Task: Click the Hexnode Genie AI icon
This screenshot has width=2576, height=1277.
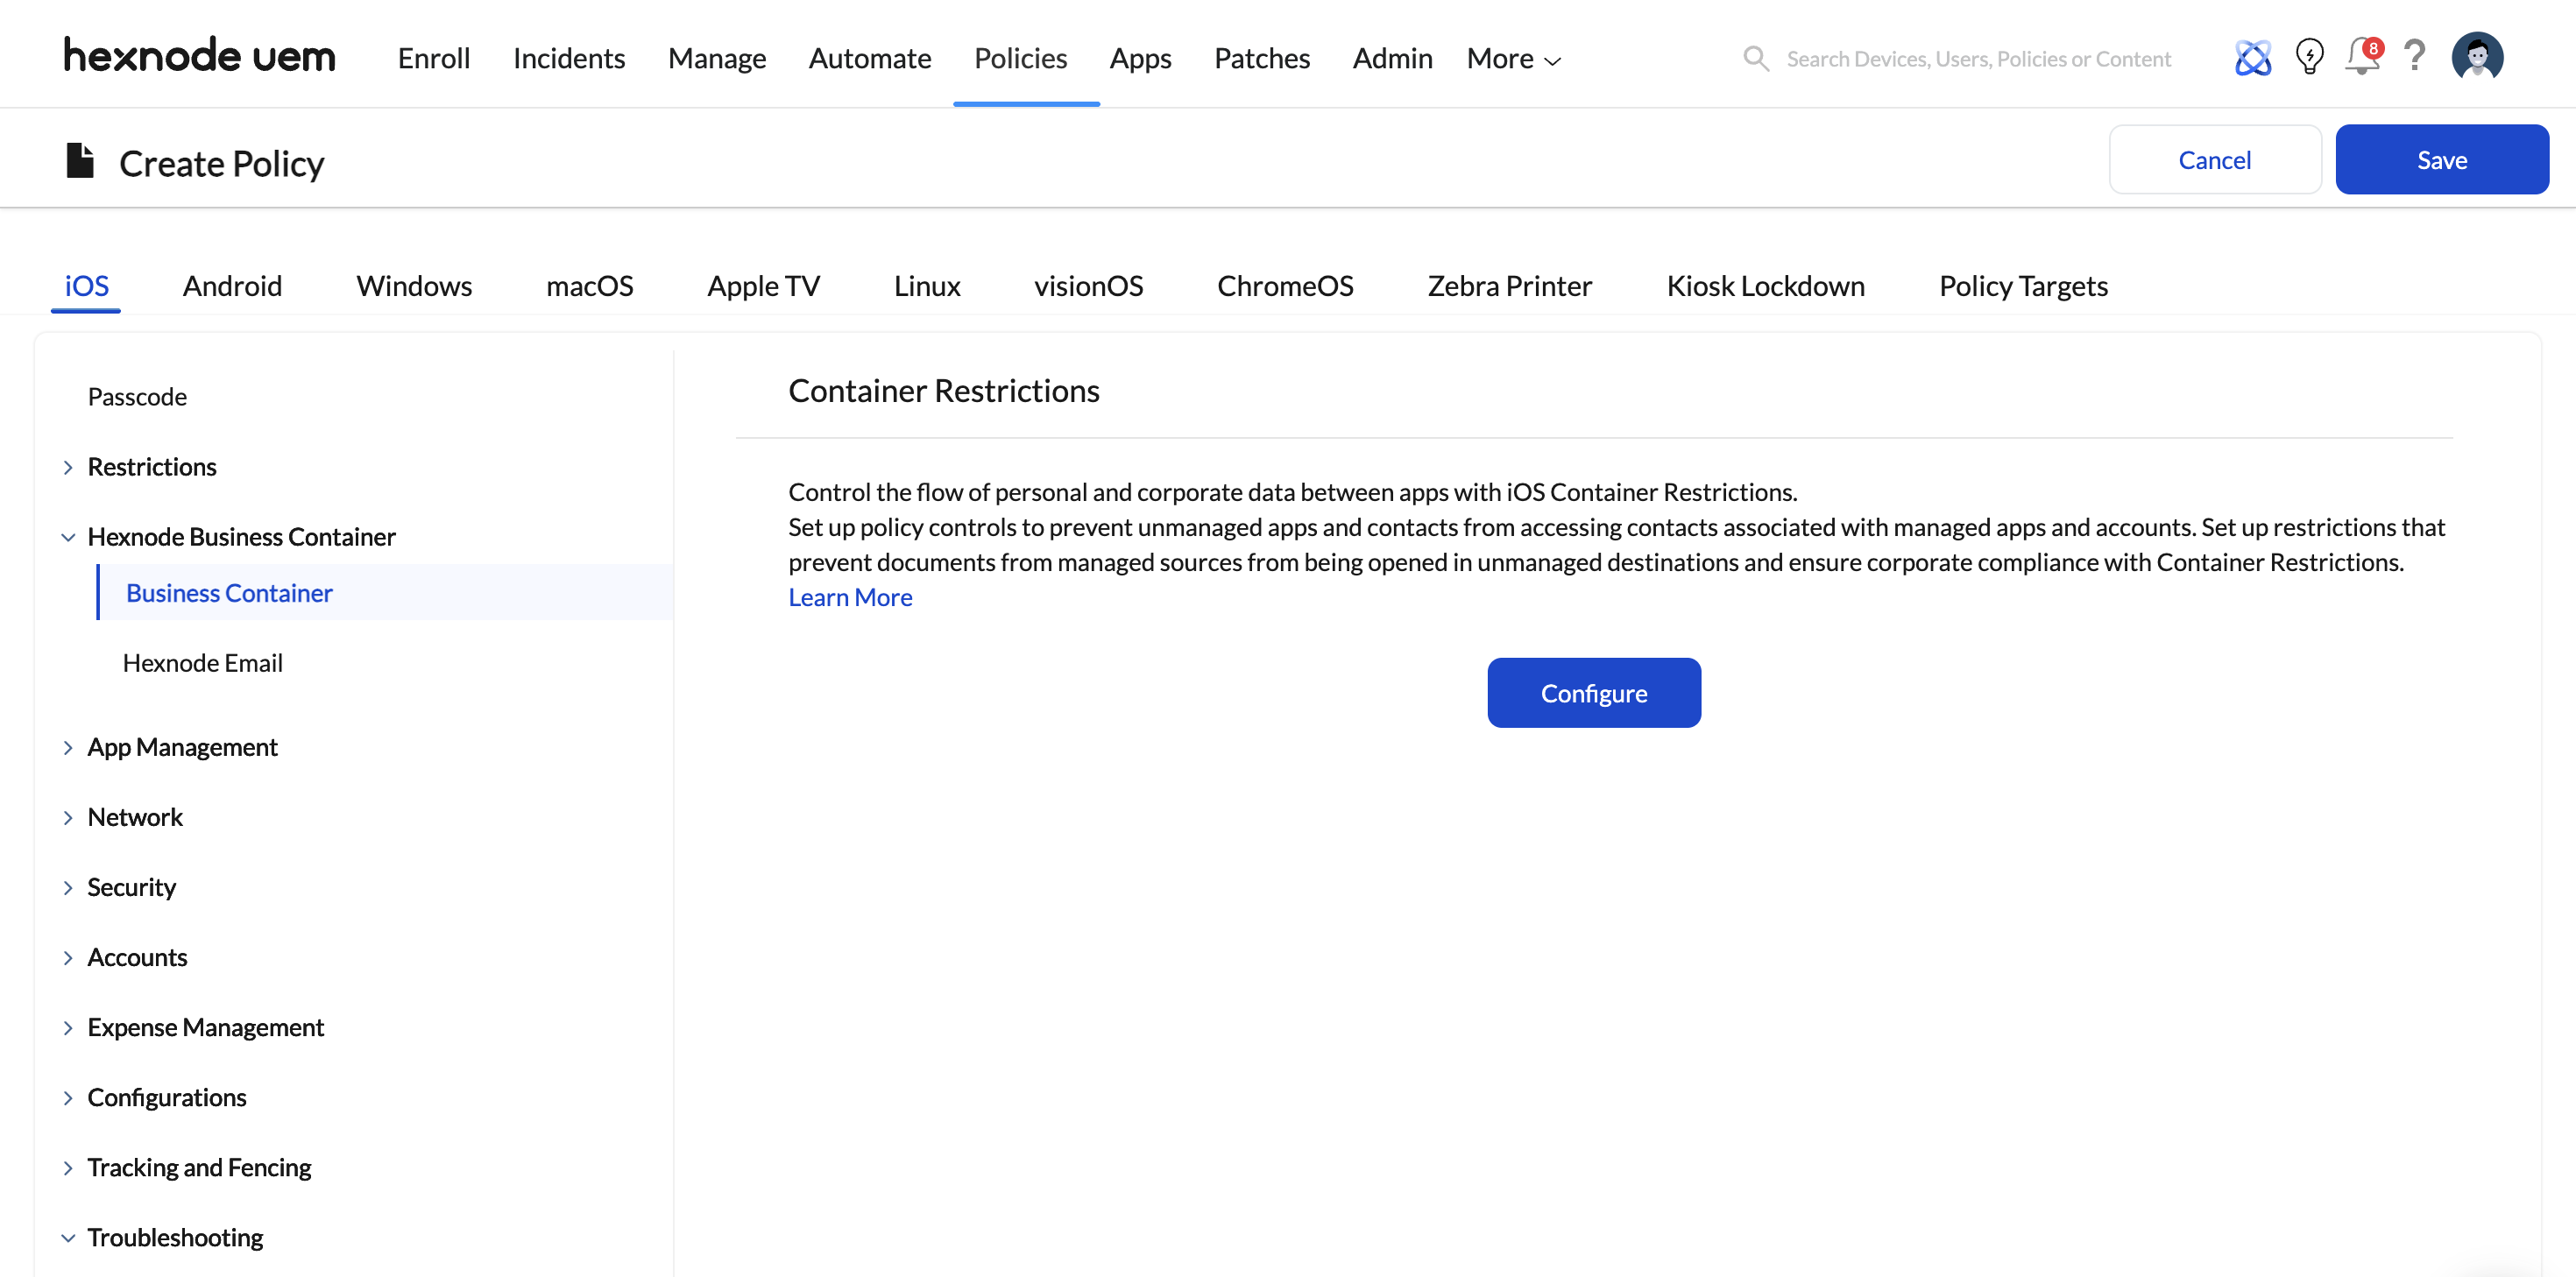Action: (2252, 58)
